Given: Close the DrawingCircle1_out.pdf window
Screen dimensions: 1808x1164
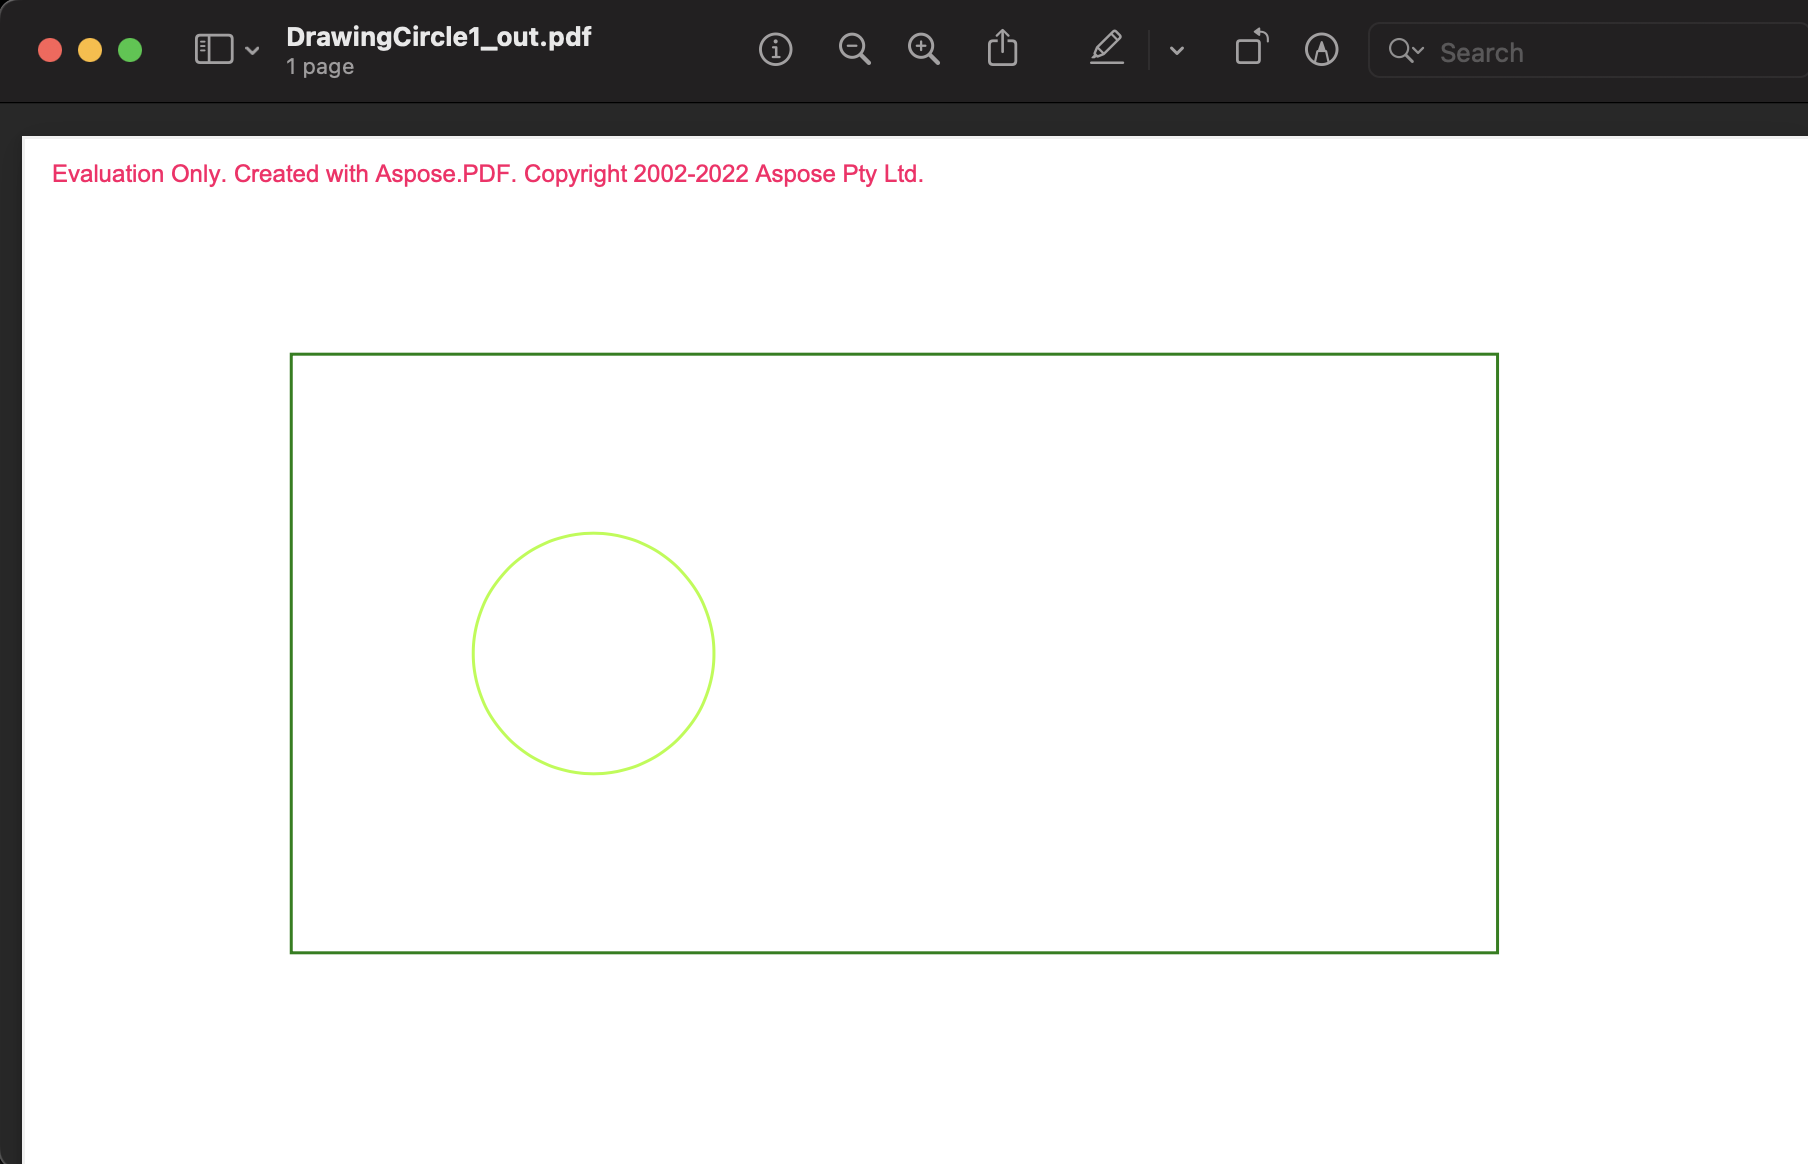Looking at the screenshot, I should coord(49,49).
